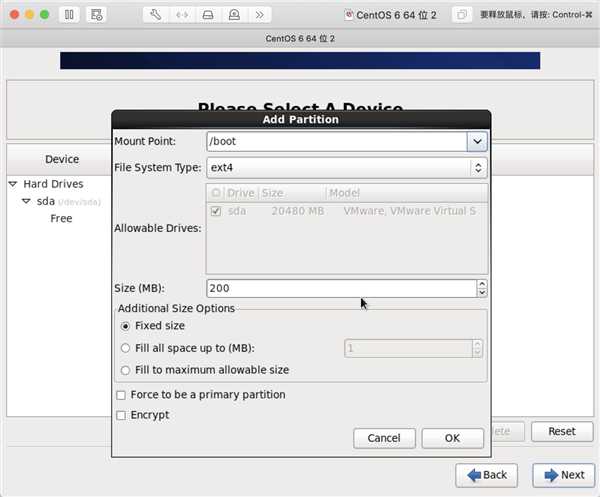
Task: Click the pause virtual machine icon
Action: click(x=69, y=15)
